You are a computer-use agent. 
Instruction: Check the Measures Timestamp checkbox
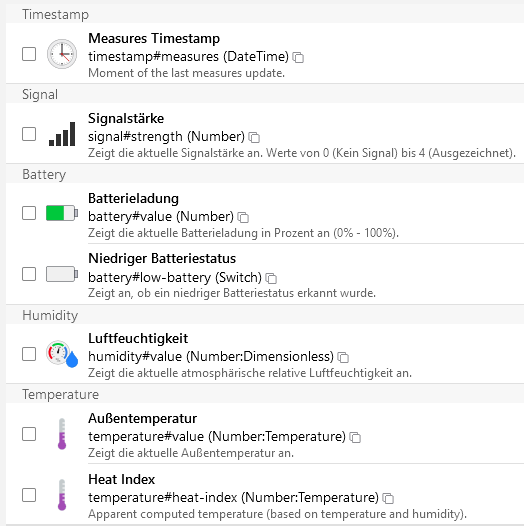pyautogui.click(x=29, y=54)
